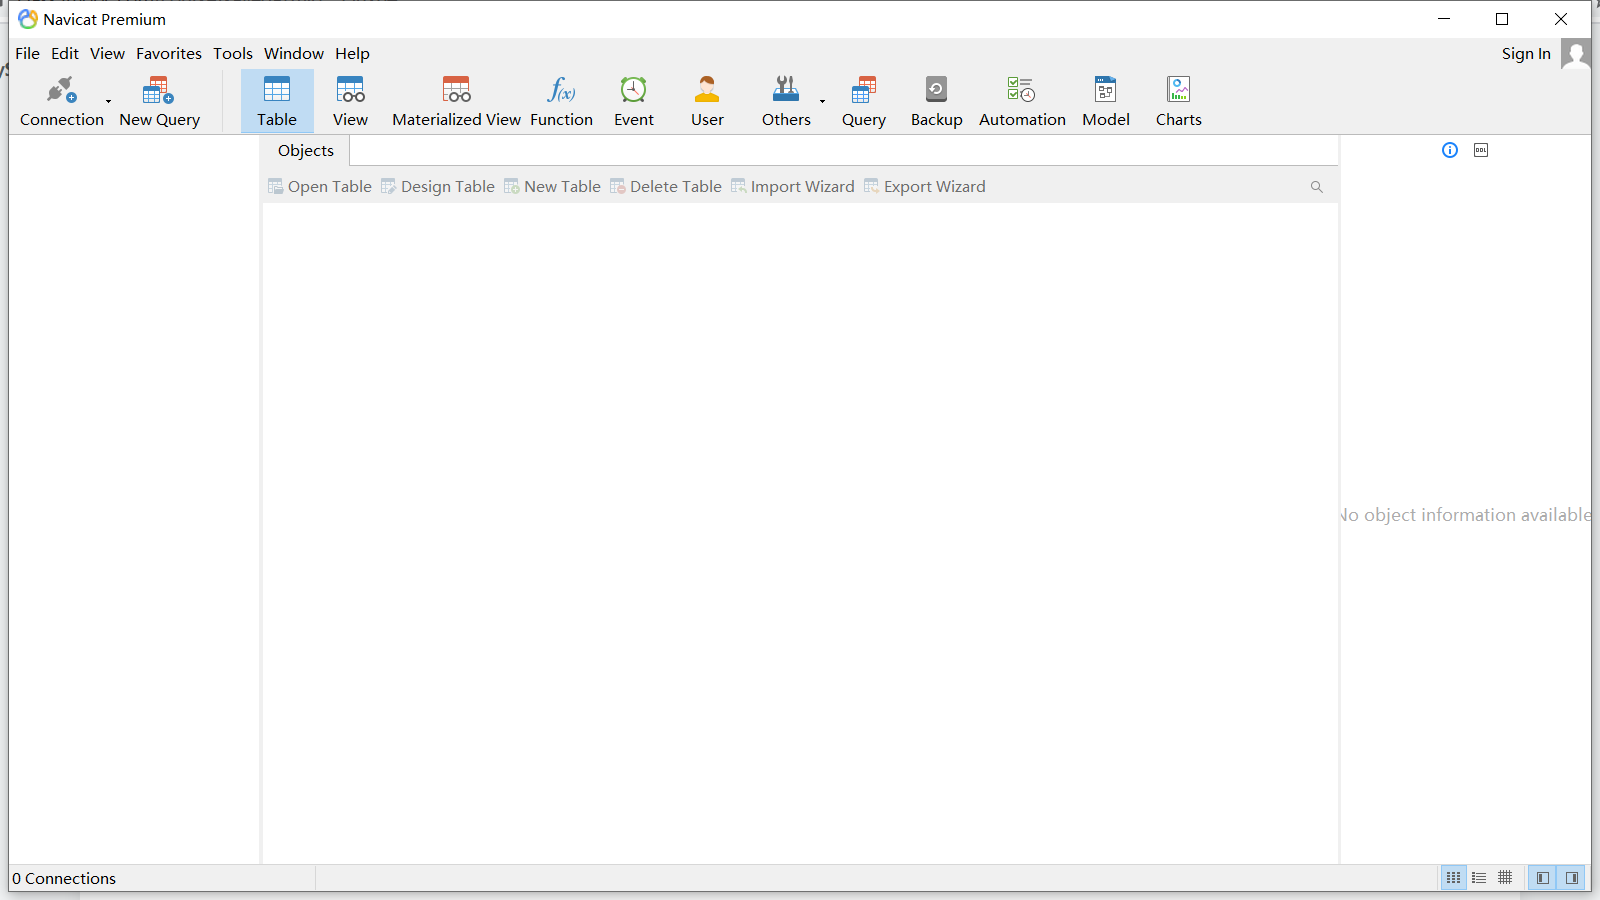The width and height of the screenshot is (1600, 900).
Task: Open the Backup tool
Action: (936, 101)
